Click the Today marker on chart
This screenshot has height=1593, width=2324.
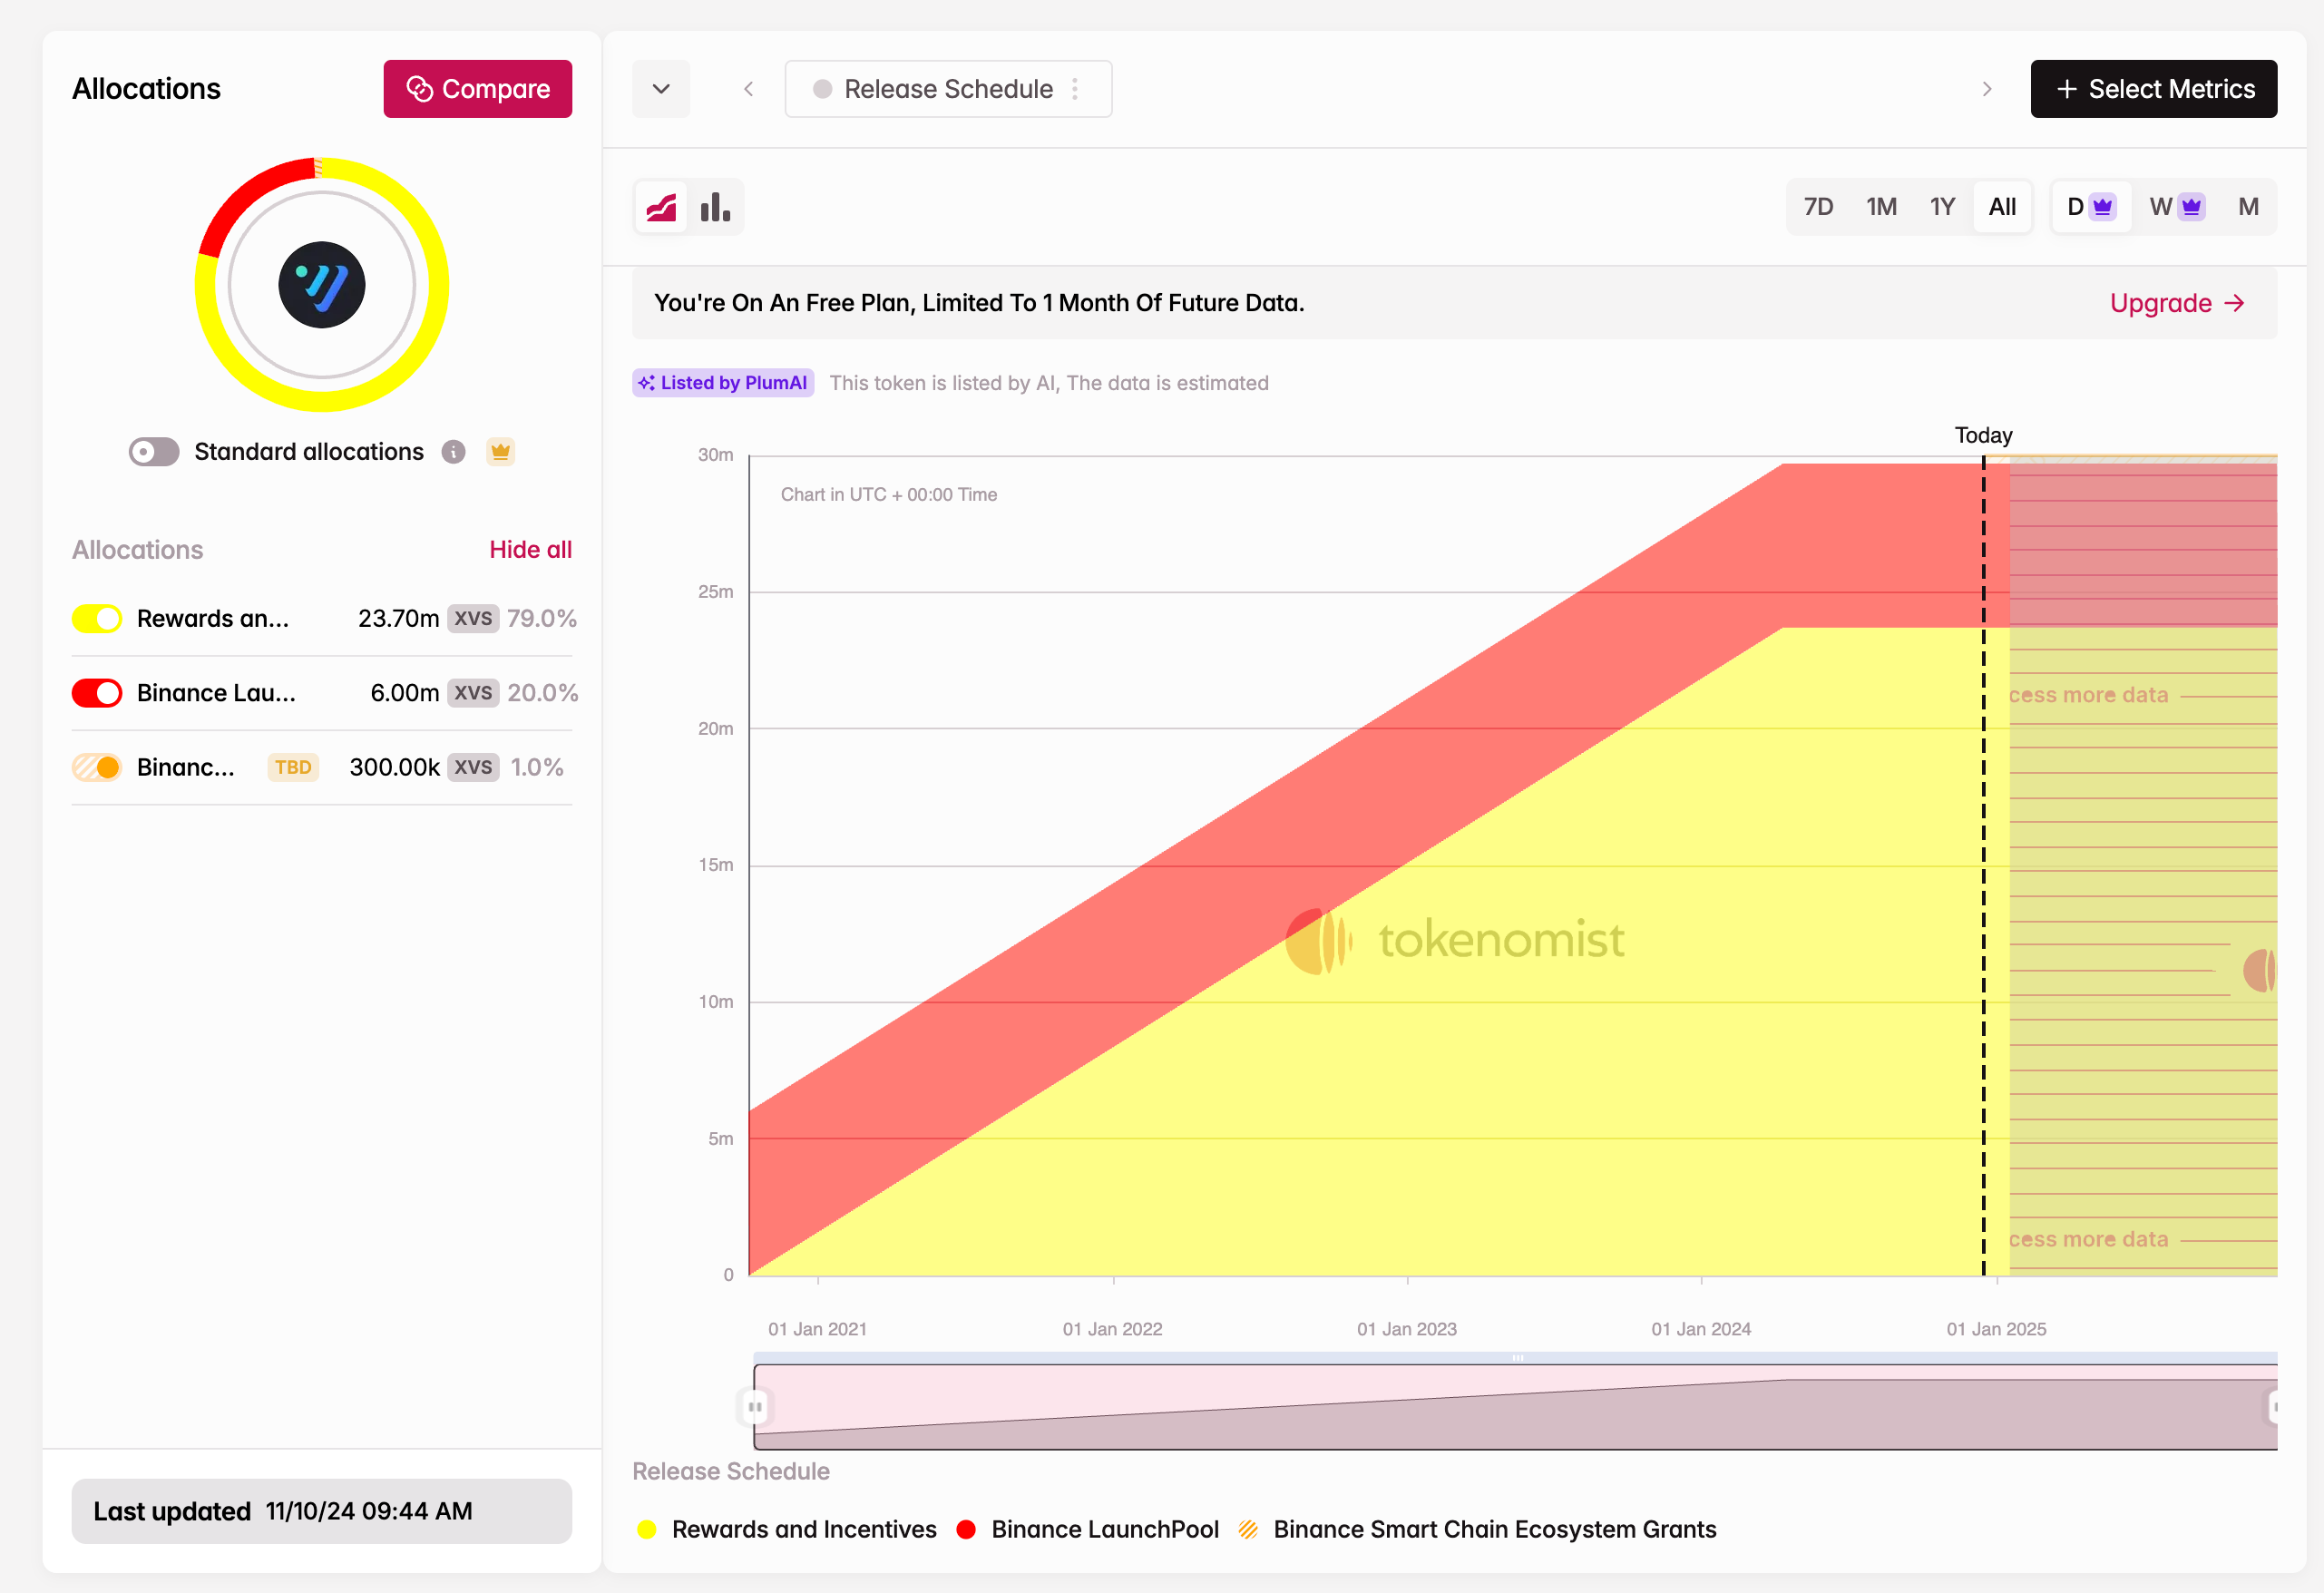(1981, 433)
